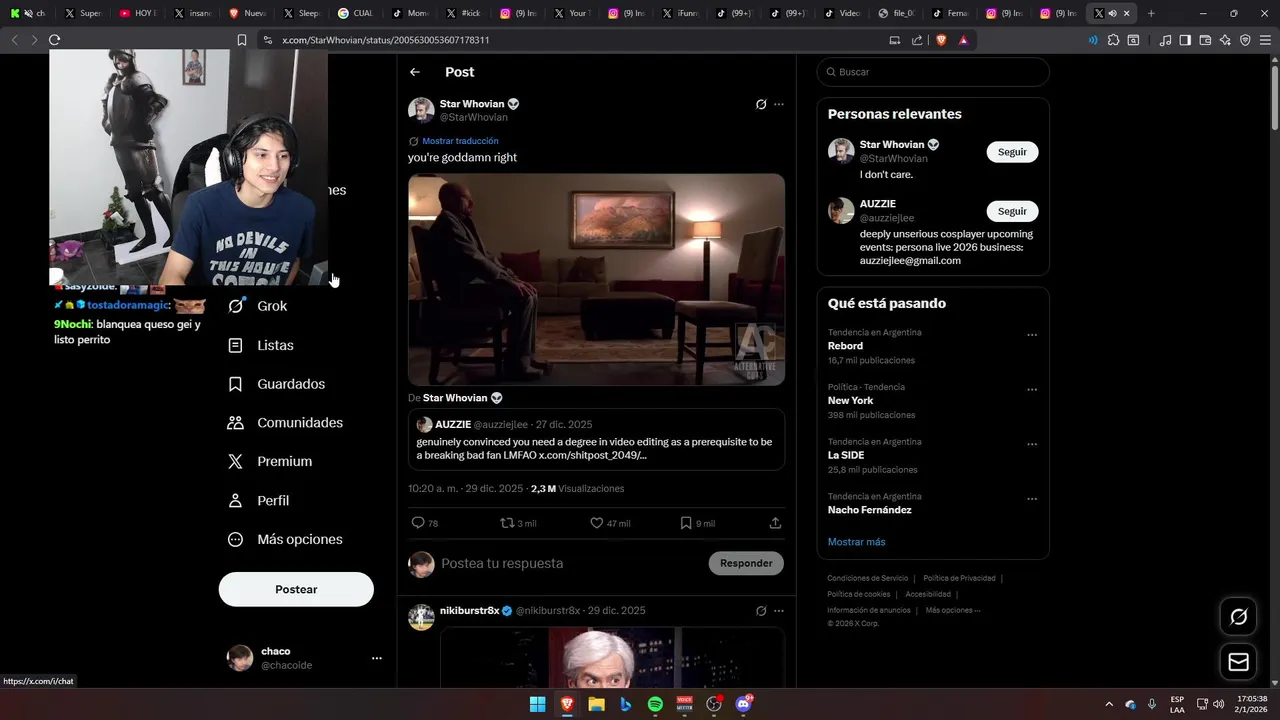Image resolution: width=1280 pixels, height=720 pixels.
Task: Switch to the CUAL Google tab
Action: click(x=355, y=13)
